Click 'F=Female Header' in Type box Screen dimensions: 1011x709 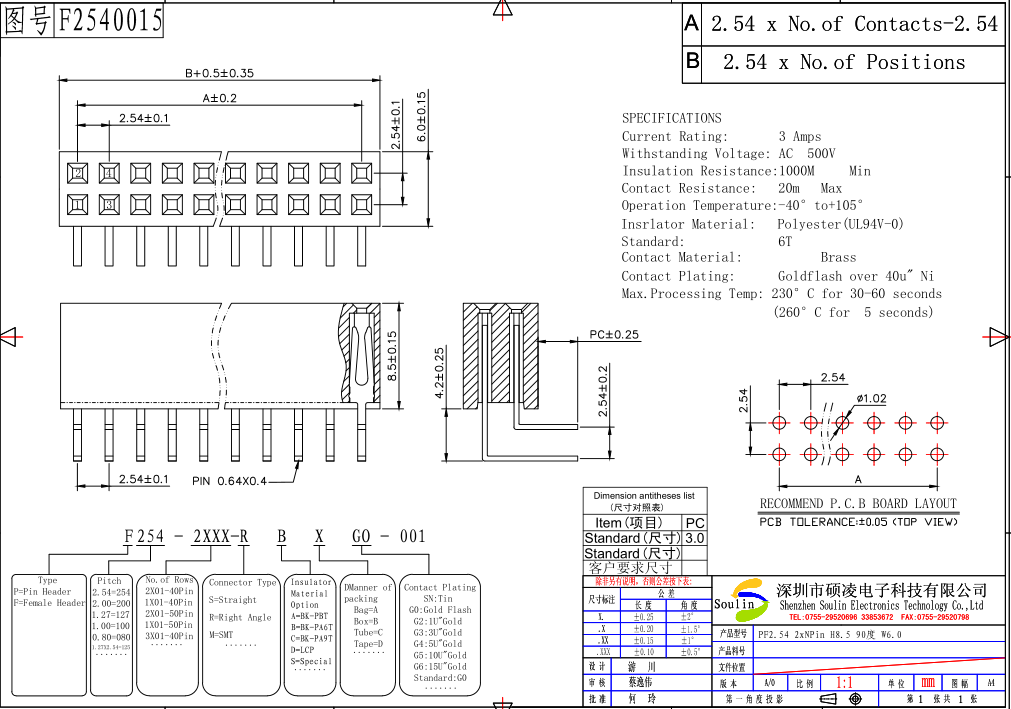(x=49, y=603)
